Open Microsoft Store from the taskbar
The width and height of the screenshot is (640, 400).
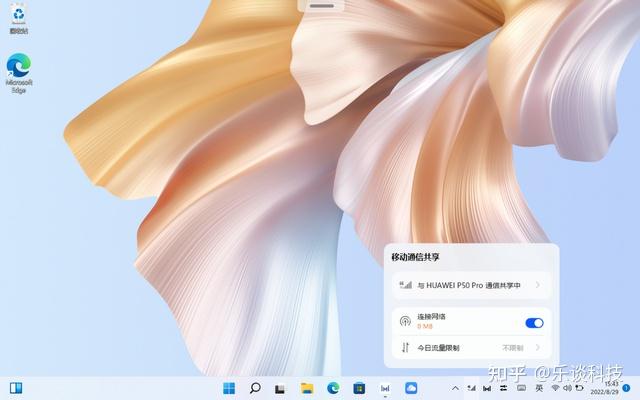(359, 388)
